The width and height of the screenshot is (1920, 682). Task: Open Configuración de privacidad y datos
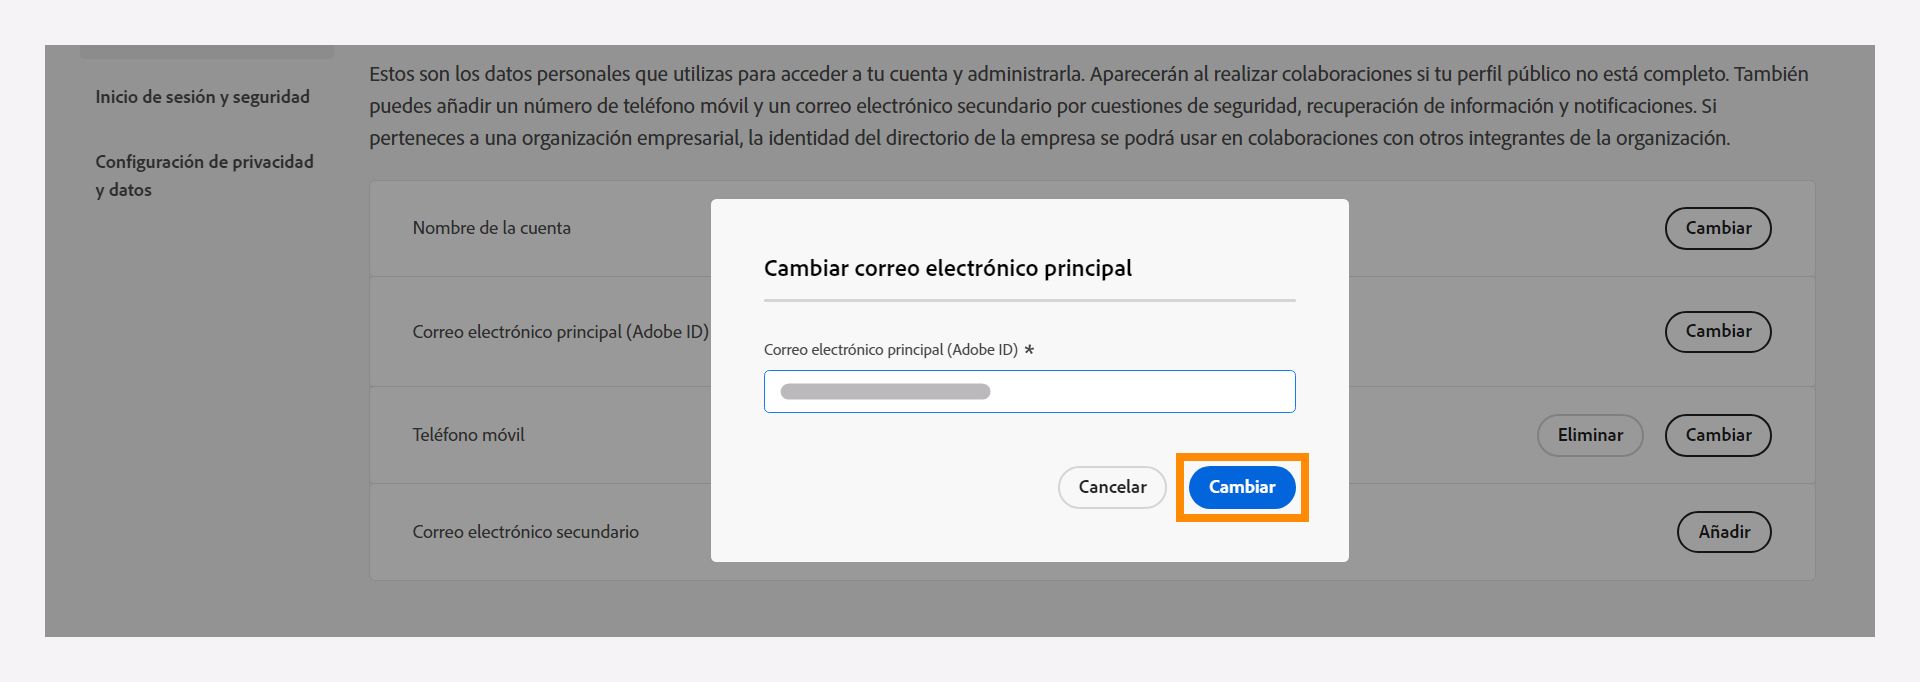pos(203,175)
